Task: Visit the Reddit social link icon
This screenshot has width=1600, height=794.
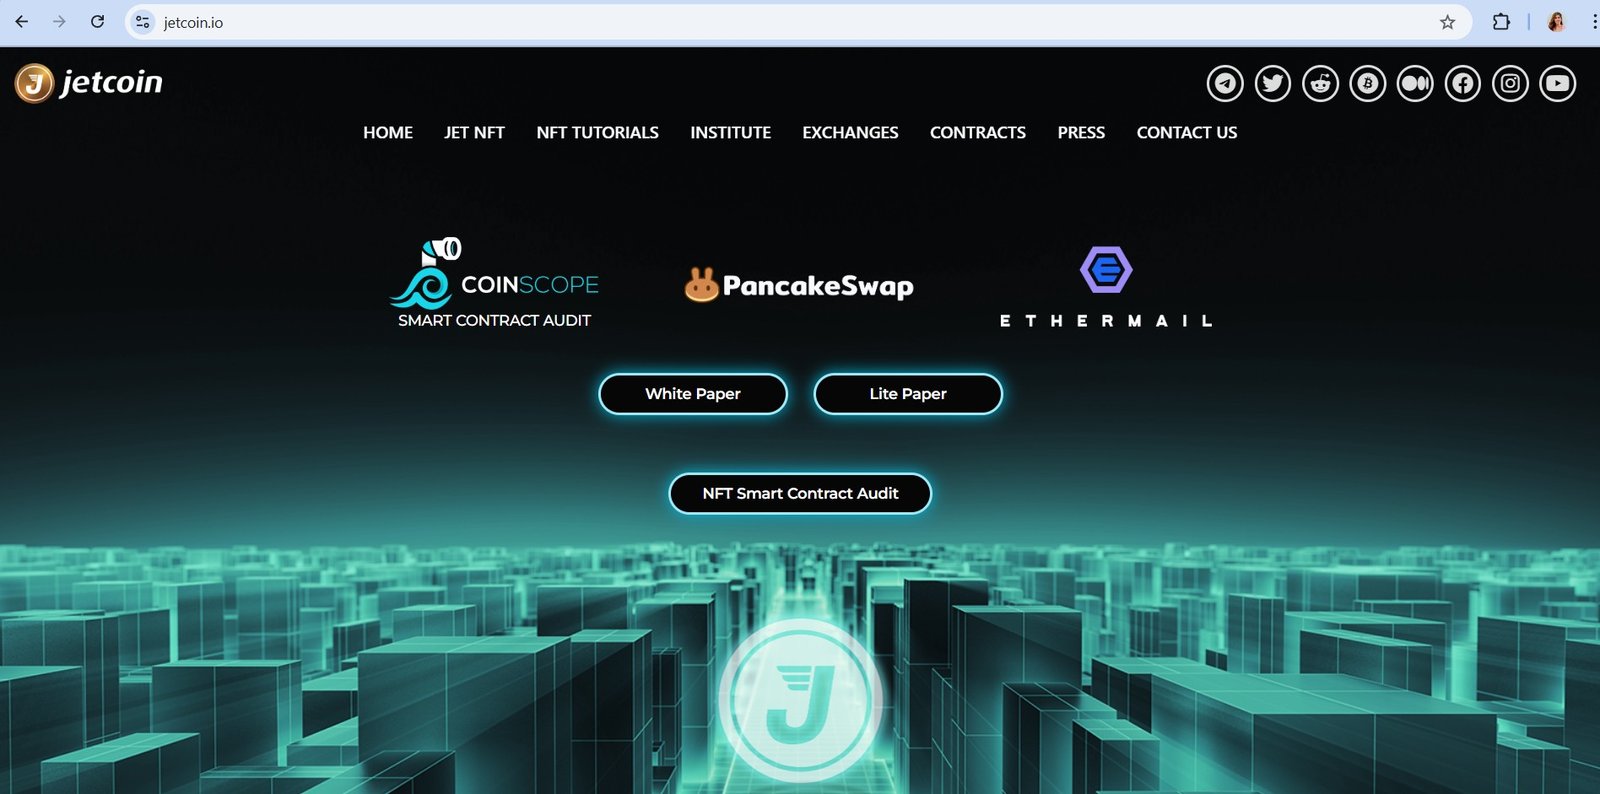Action: coord(1320,83)
